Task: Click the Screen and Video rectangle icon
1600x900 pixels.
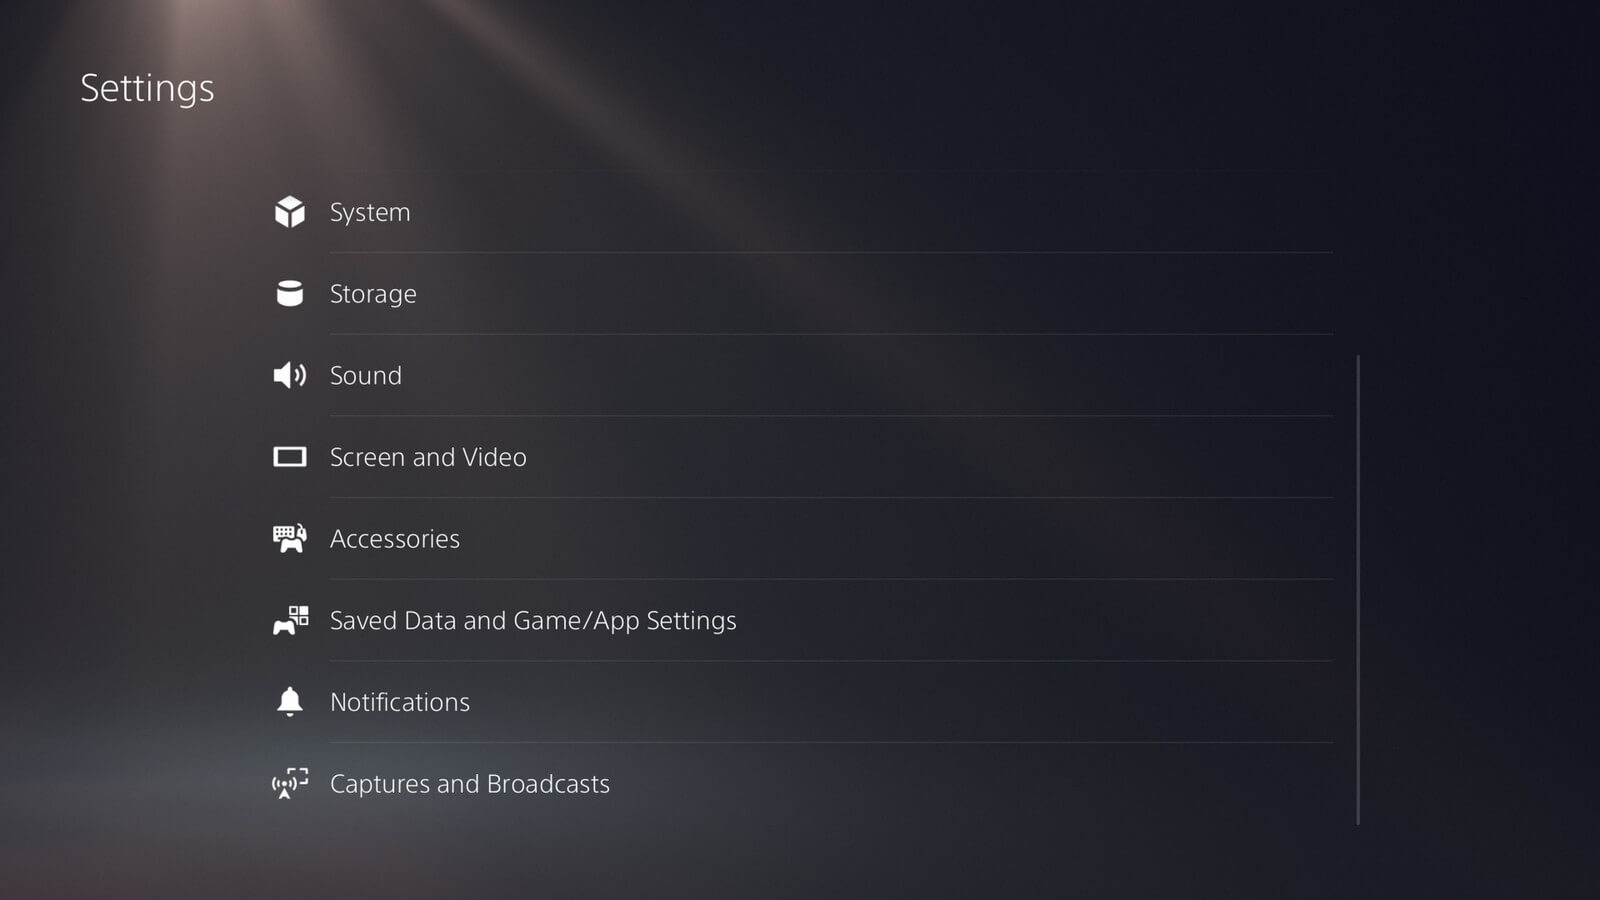Action: 290,457
